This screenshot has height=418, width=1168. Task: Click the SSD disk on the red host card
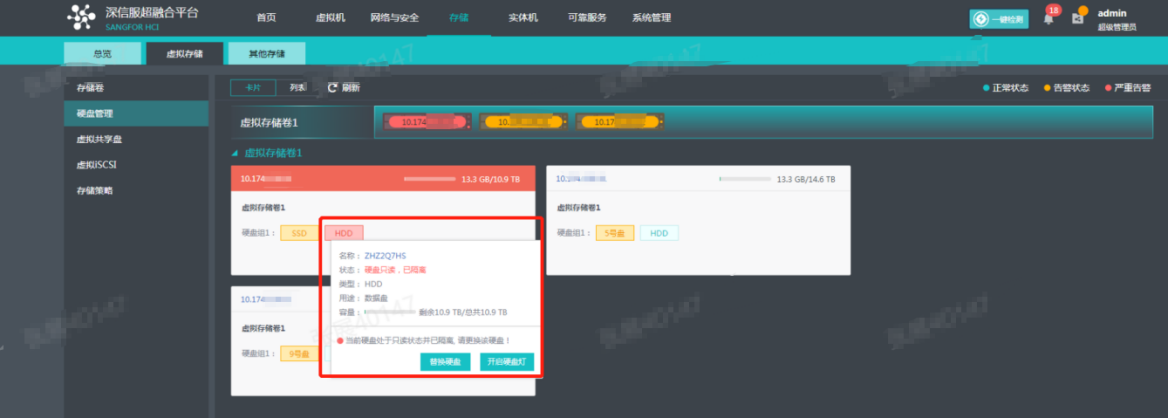(299, 233)
